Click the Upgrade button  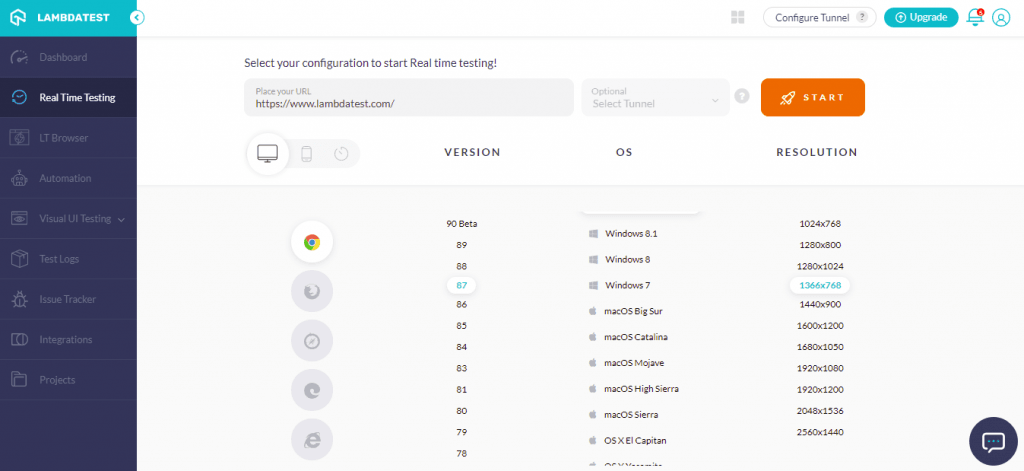(919, 17)
